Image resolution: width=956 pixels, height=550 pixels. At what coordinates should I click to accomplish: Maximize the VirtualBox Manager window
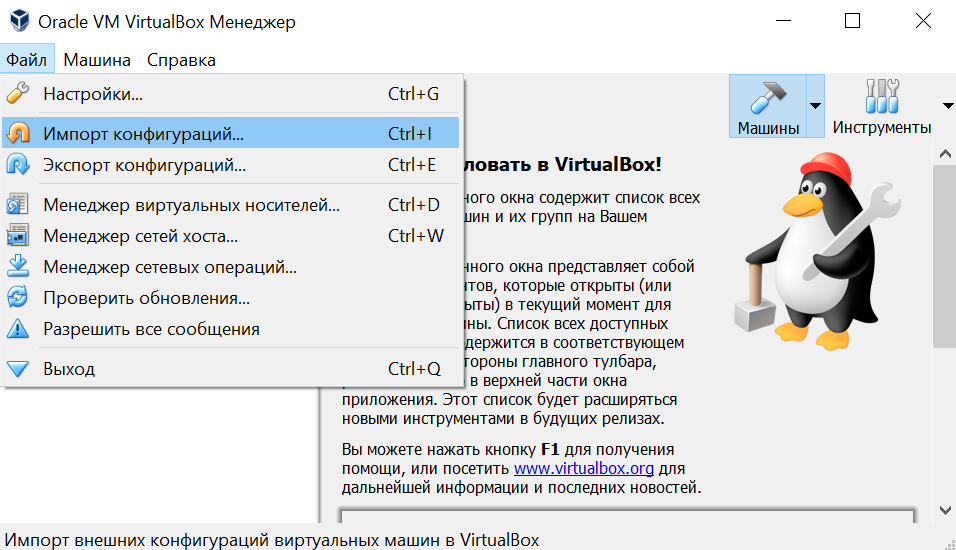[852, 21]
